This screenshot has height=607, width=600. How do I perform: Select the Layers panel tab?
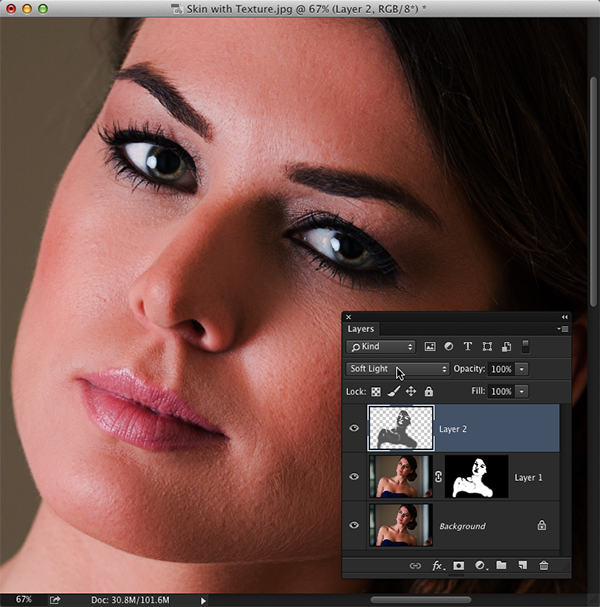point(361,328)
